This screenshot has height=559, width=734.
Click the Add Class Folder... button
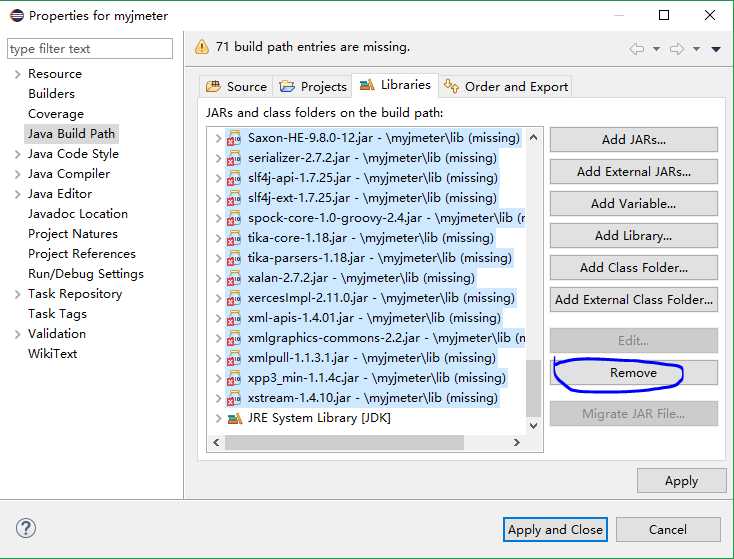pyautogui.click(x=634, y=267)
